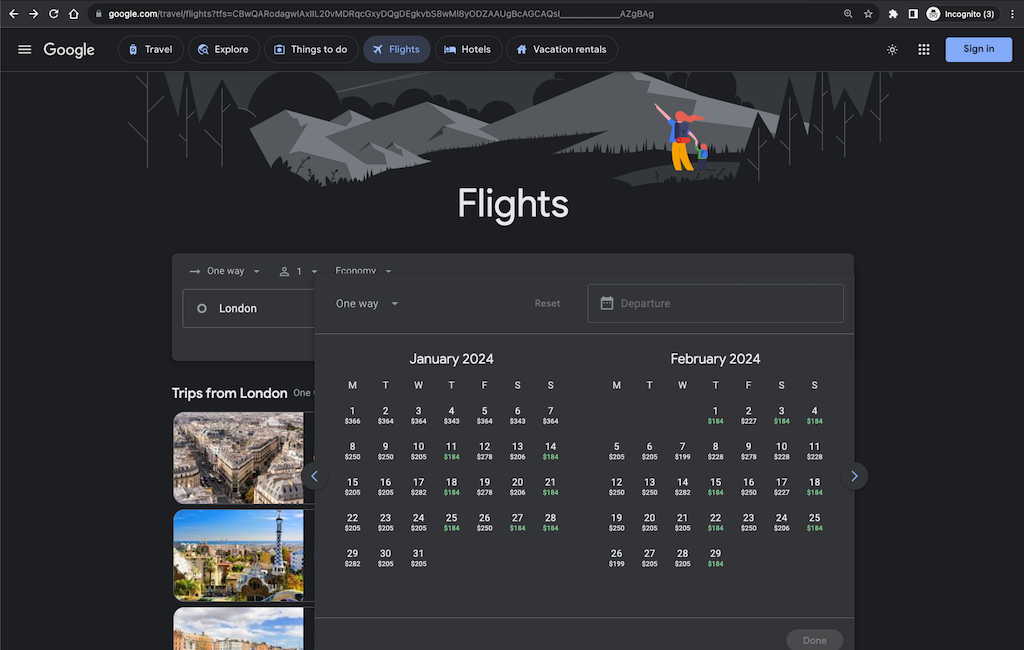Advance to March with the right chevron
This screenshot has width=1024, height=650.
(854, 476)
